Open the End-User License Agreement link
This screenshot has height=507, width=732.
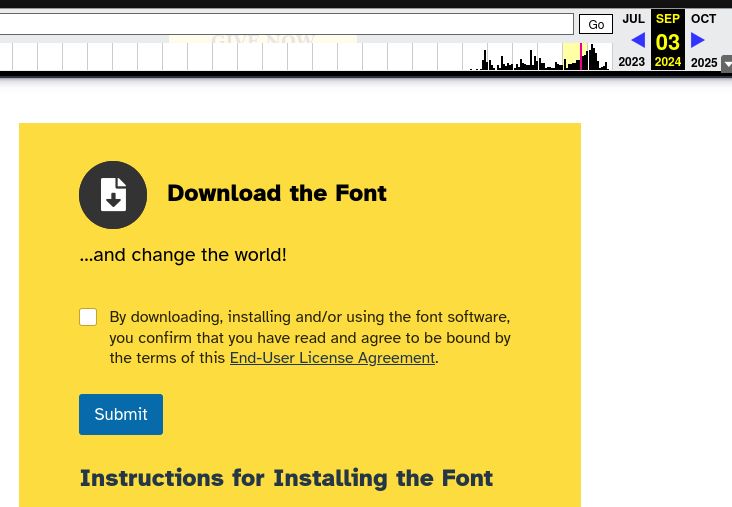(332, 358)
